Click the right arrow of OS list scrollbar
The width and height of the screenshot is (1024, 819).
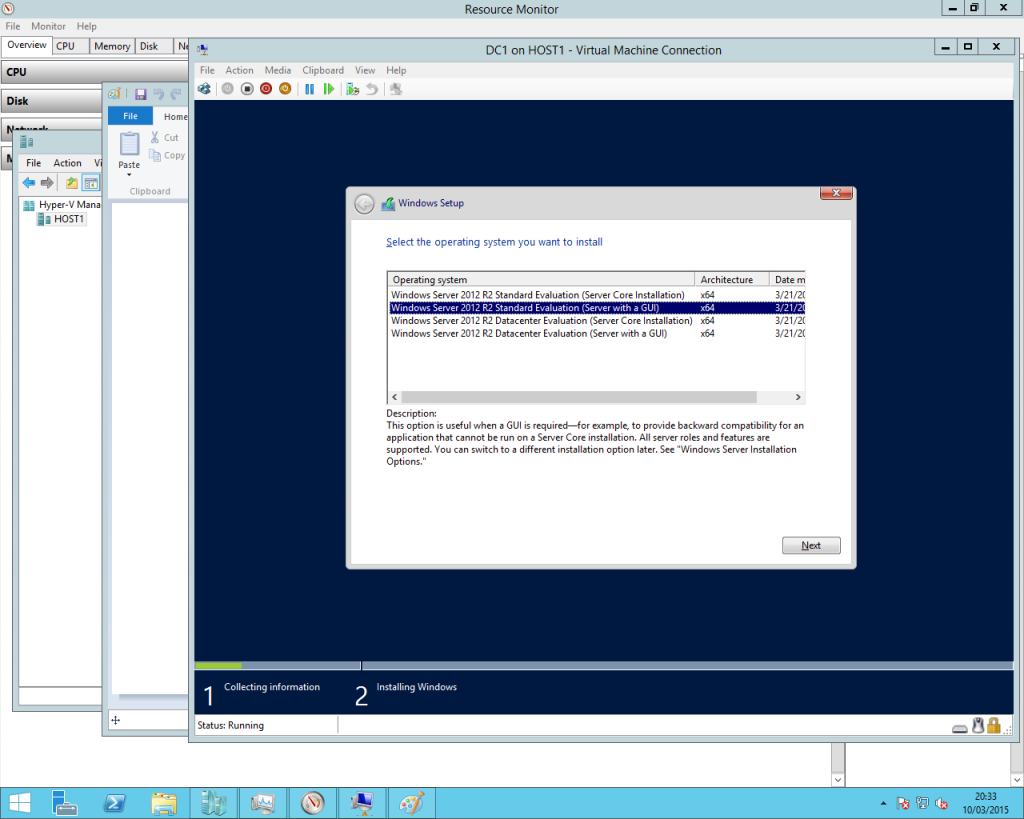click(797, 397)
